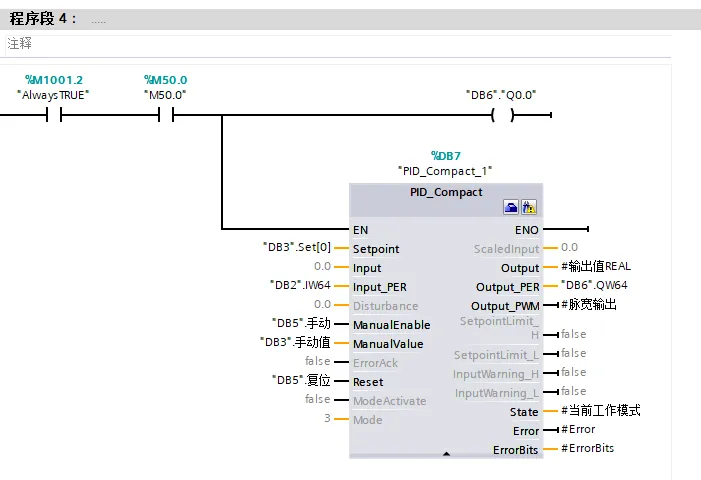Edit the Mode input value 3
Image resolution: width=701 pixels, height=480 pixels.
coord(327,418)
